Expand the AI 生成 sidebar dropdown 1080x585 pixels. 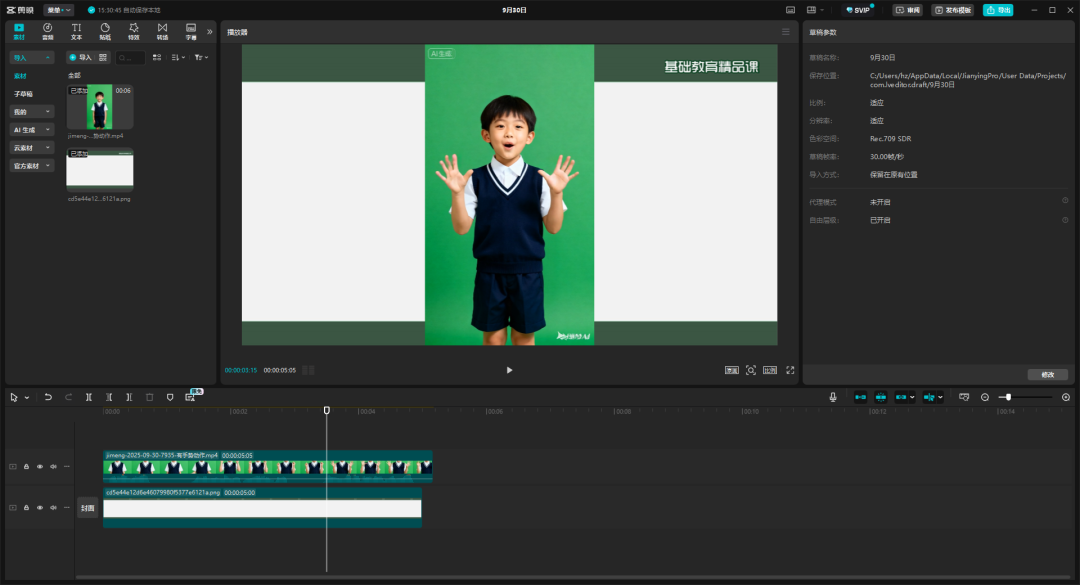tap(32, 130)
